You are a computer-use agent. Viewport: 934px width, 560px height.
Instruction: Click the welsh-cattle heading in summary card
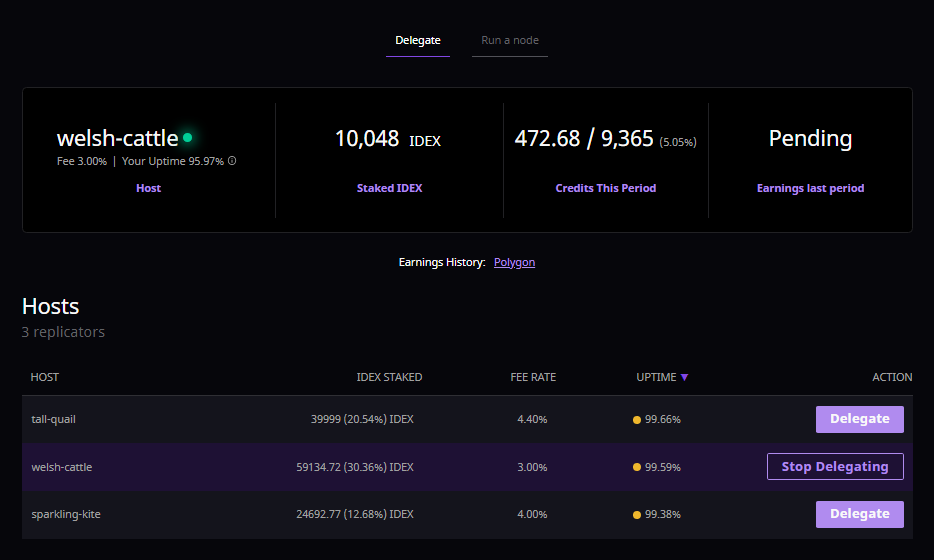[x=117, y=138]
